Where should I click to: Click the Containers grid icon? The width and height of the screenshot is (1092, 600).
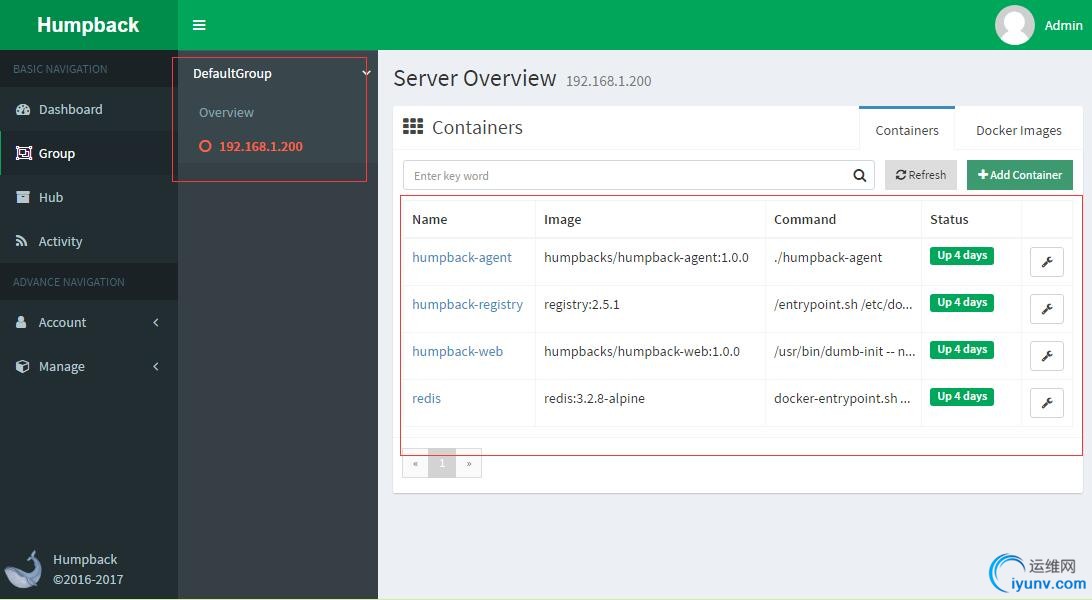(413, 126)
